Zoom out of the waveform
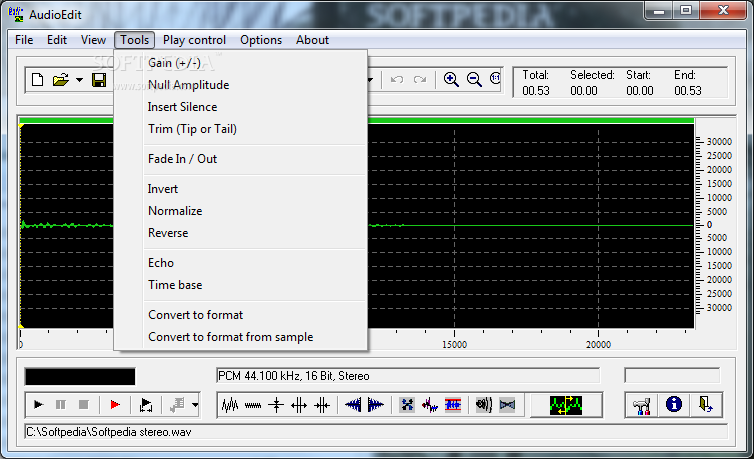Viewport: 754px width, 459px height. tap(474, 79)
